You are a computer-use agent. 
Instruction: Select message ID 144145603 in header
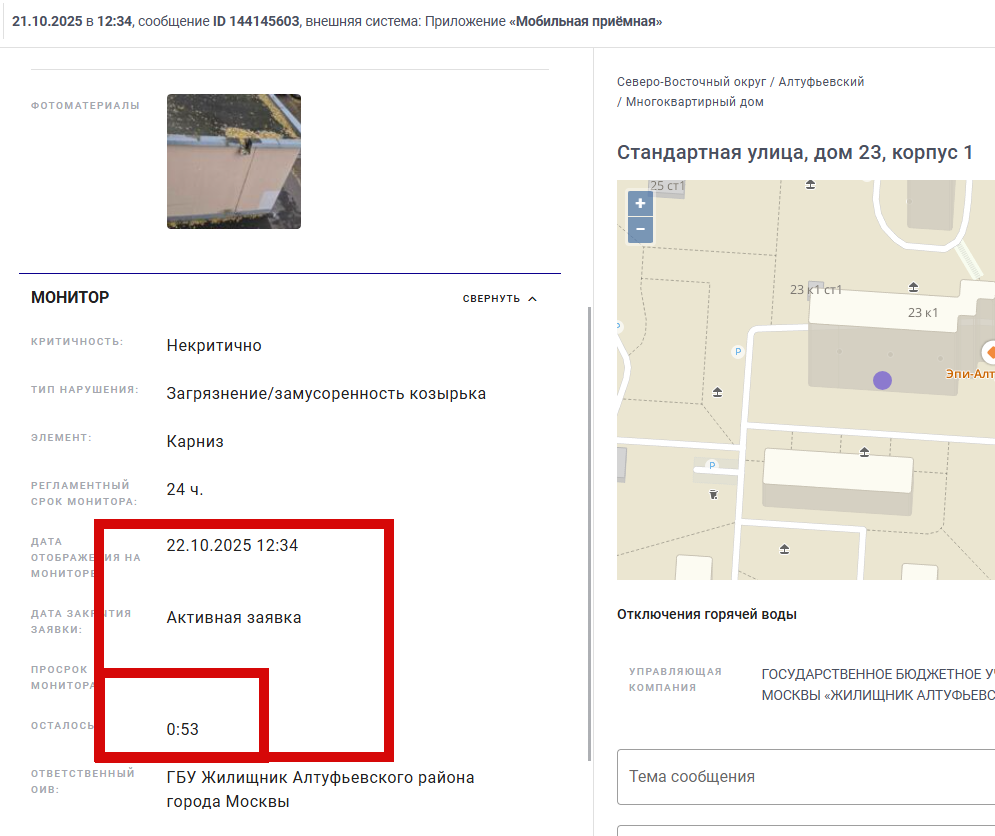(x=256, y=22)
